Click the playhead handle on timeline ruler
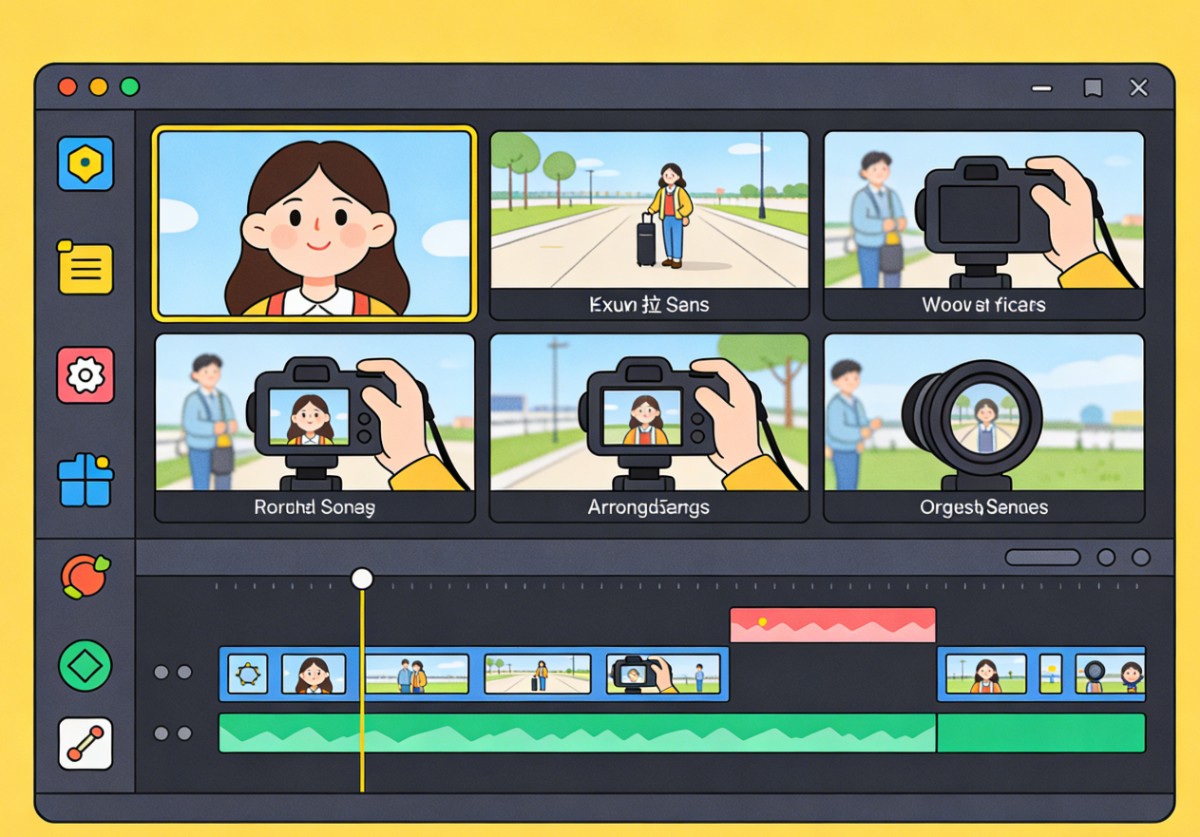 coord(362,579)
